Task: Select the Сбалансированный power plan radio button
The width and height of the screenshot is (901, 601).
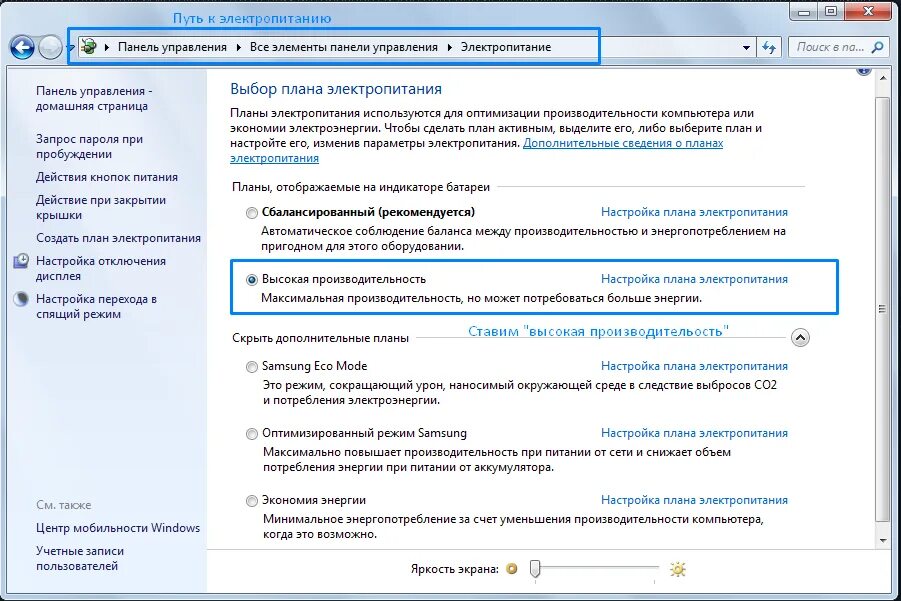Action: click(x=252, y=213)
